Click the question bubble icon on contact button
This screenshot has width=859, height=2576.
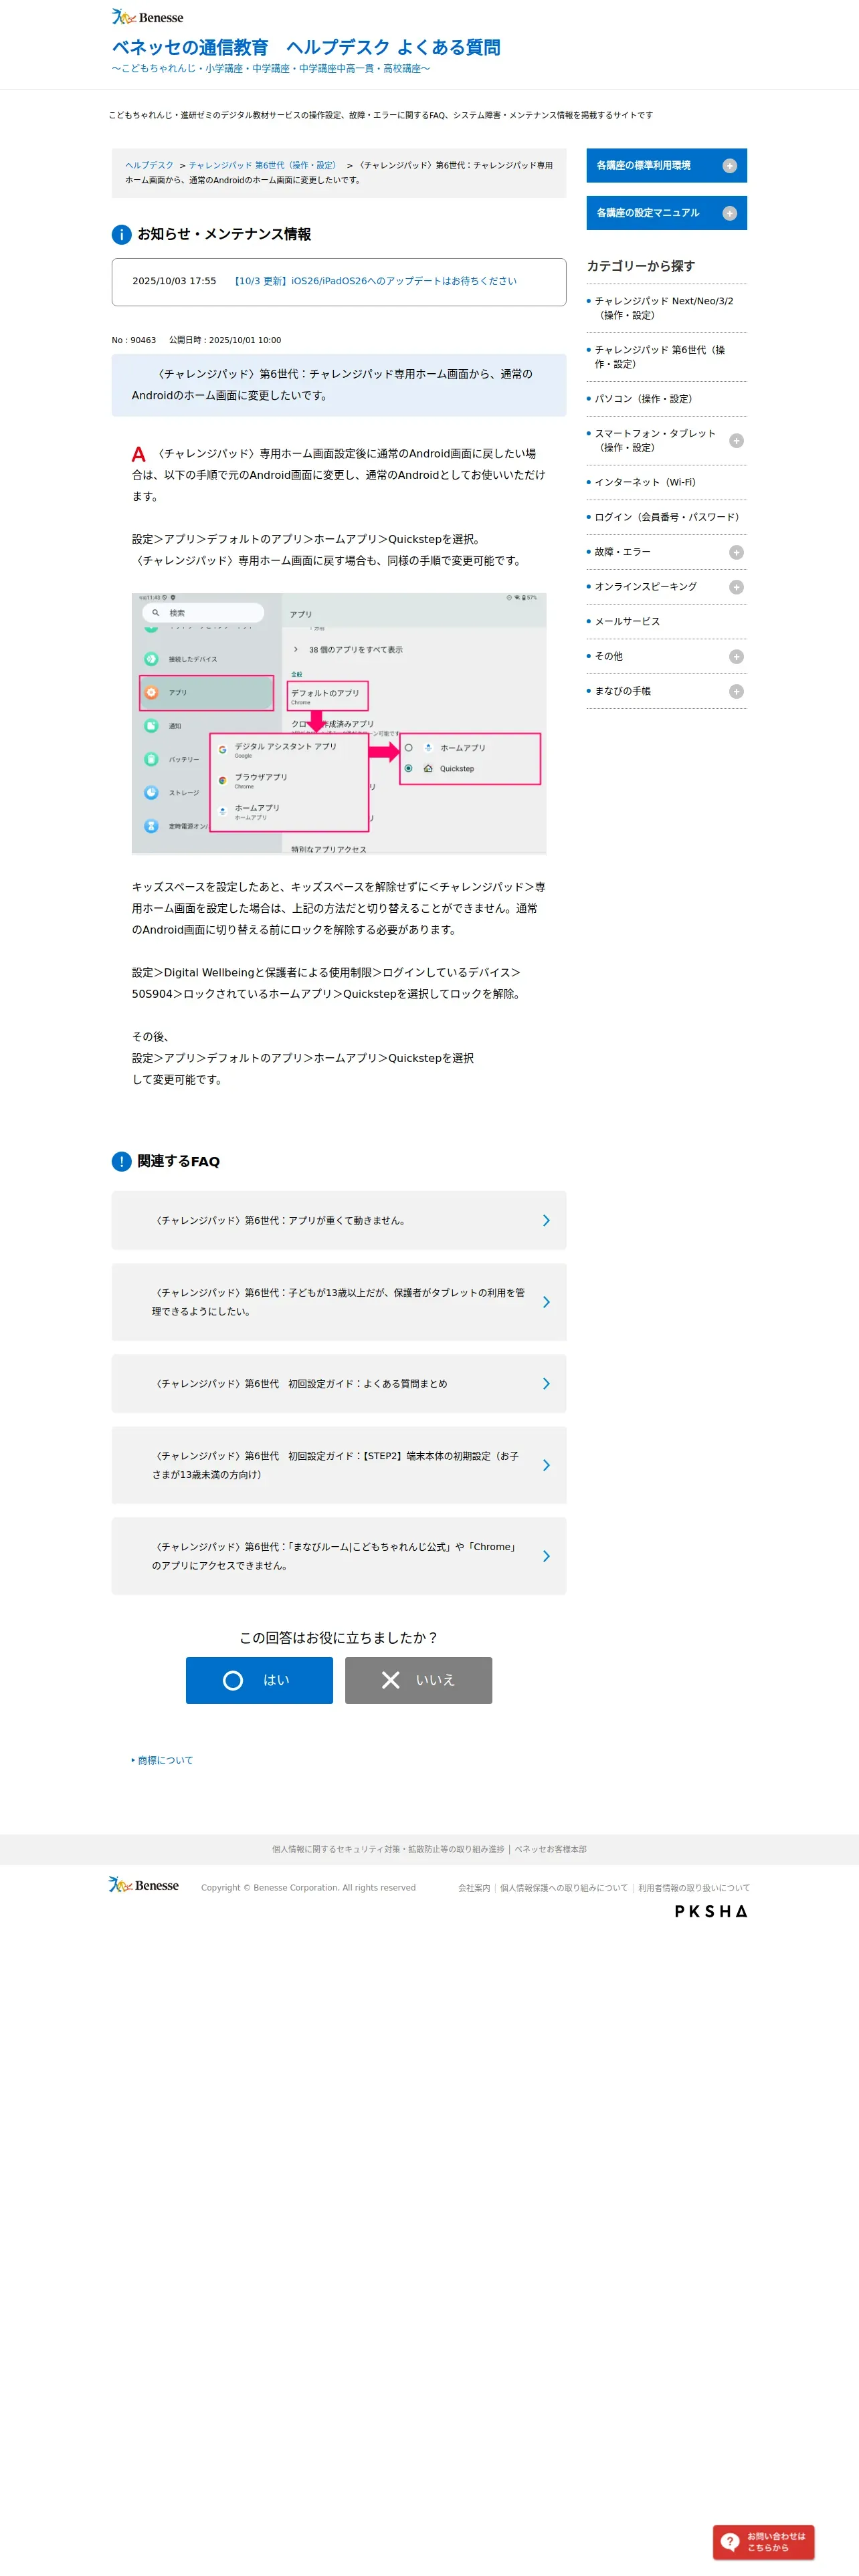point(730,2541)
